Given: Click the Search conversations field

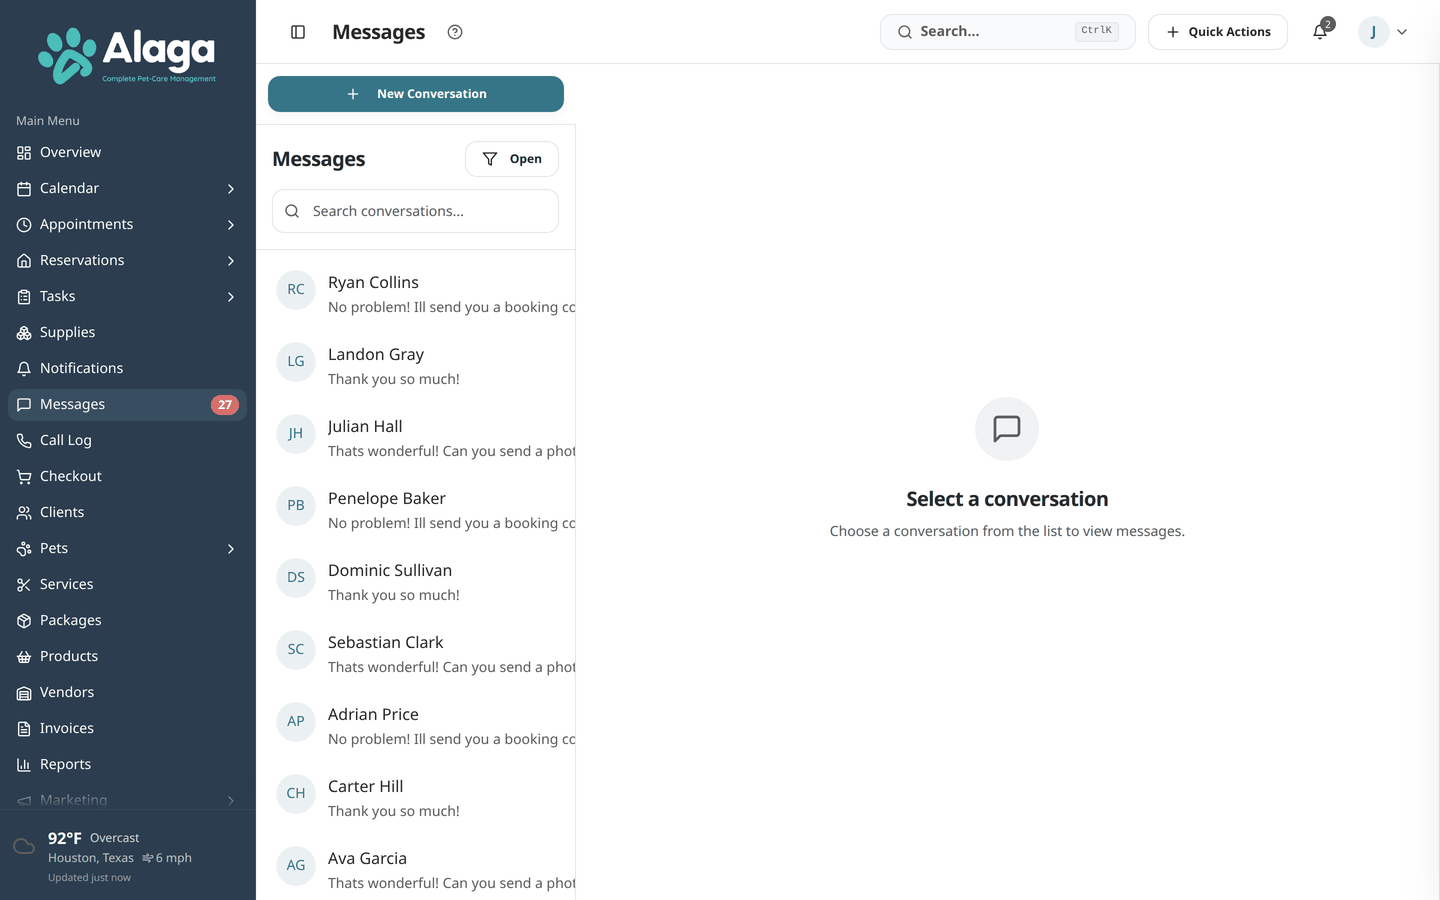Looking at the screenshot, I should [415, 211].
